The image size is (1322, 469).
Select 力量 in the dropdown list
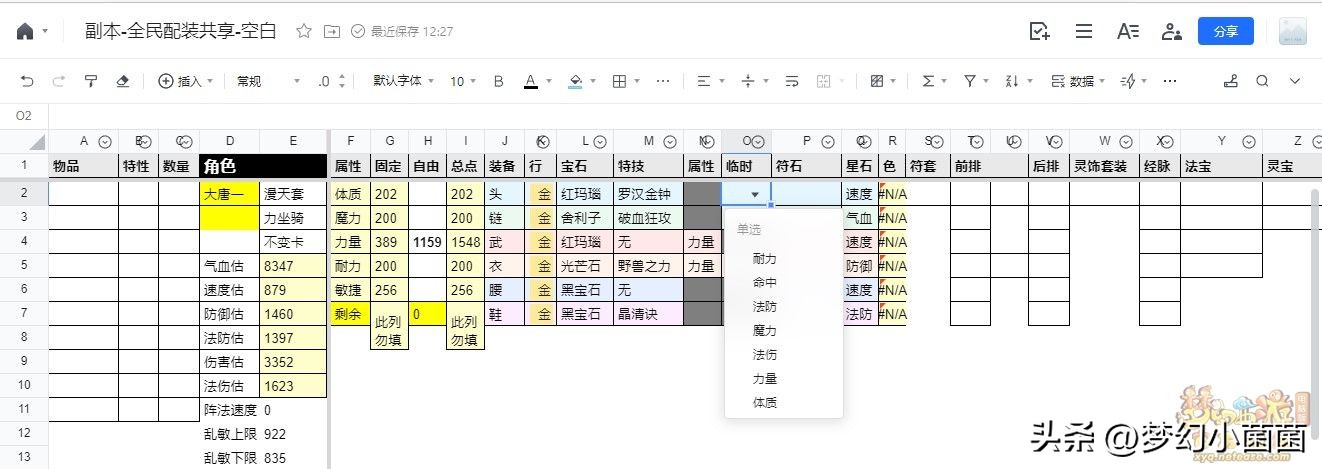click(x=784, y=378)
